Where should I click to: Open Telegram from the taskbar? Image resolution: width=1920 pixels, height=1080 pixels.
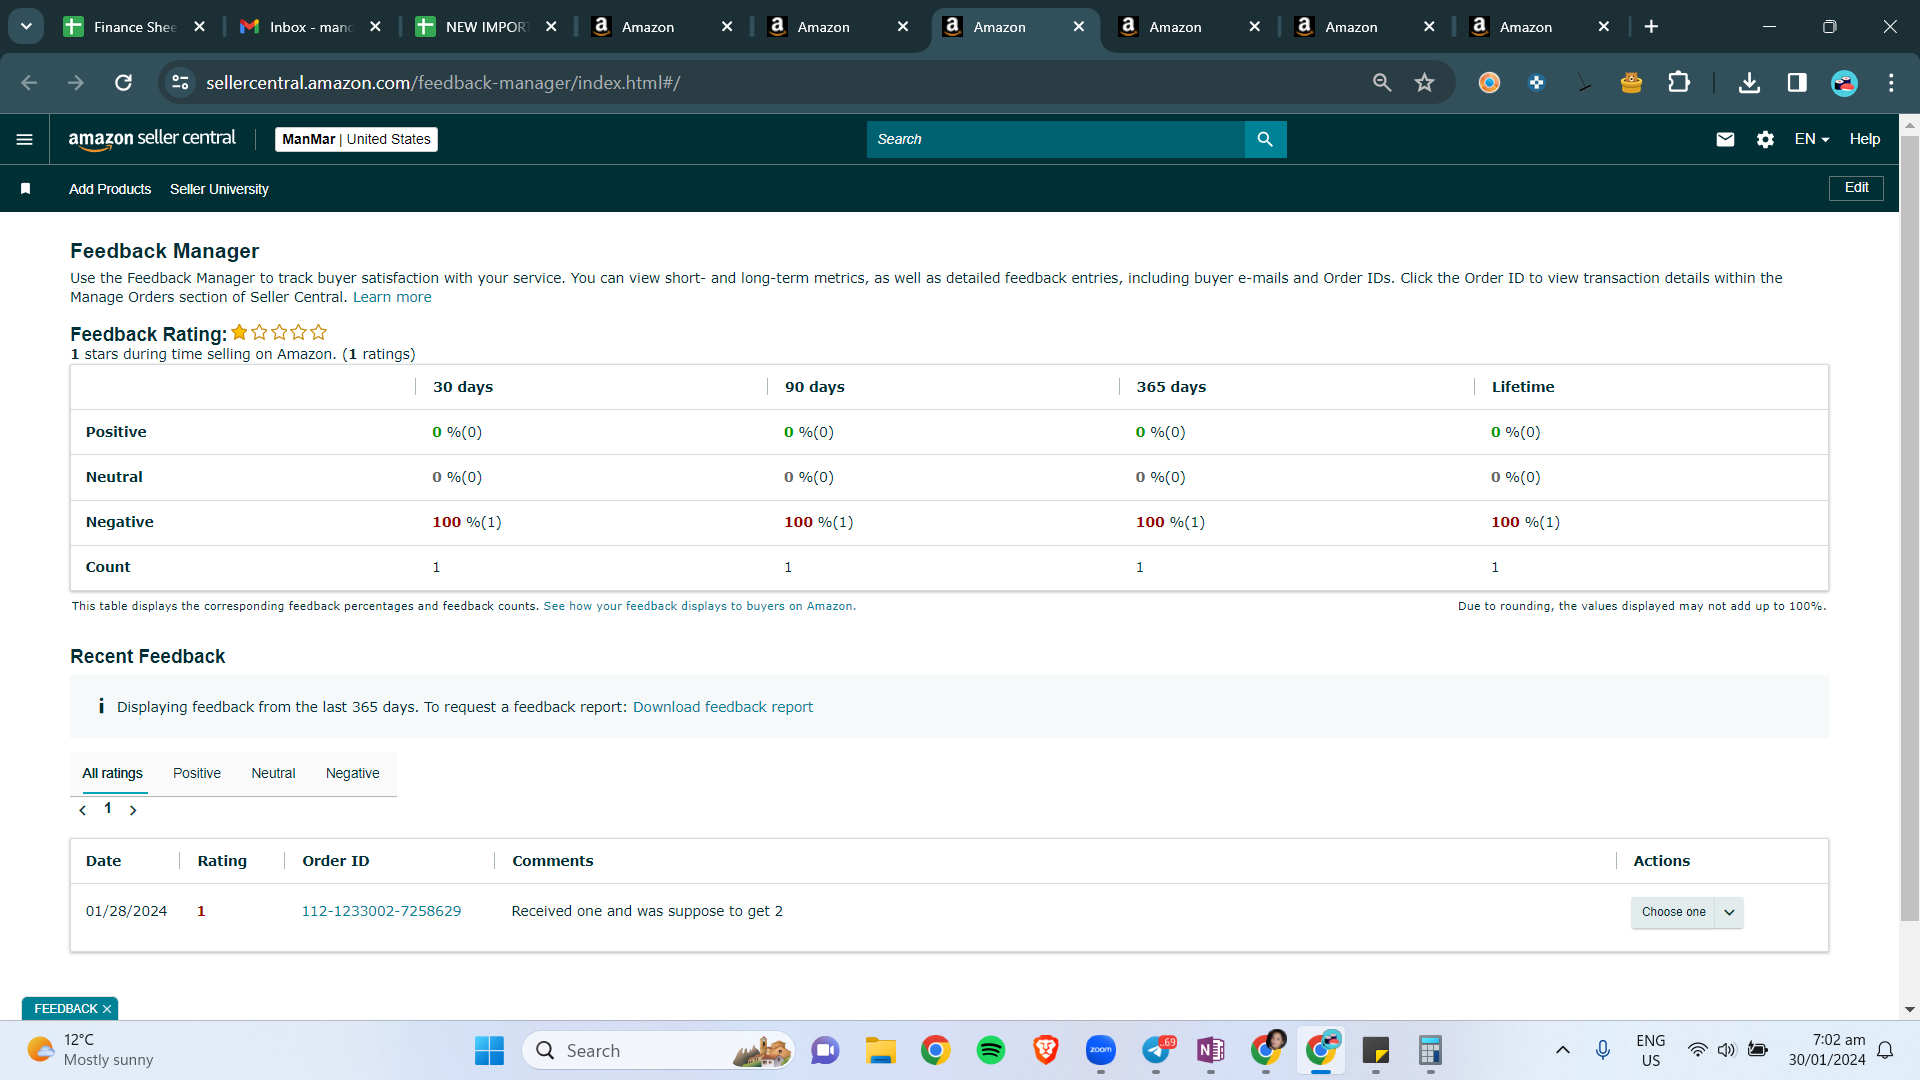coord(1157,1050)
